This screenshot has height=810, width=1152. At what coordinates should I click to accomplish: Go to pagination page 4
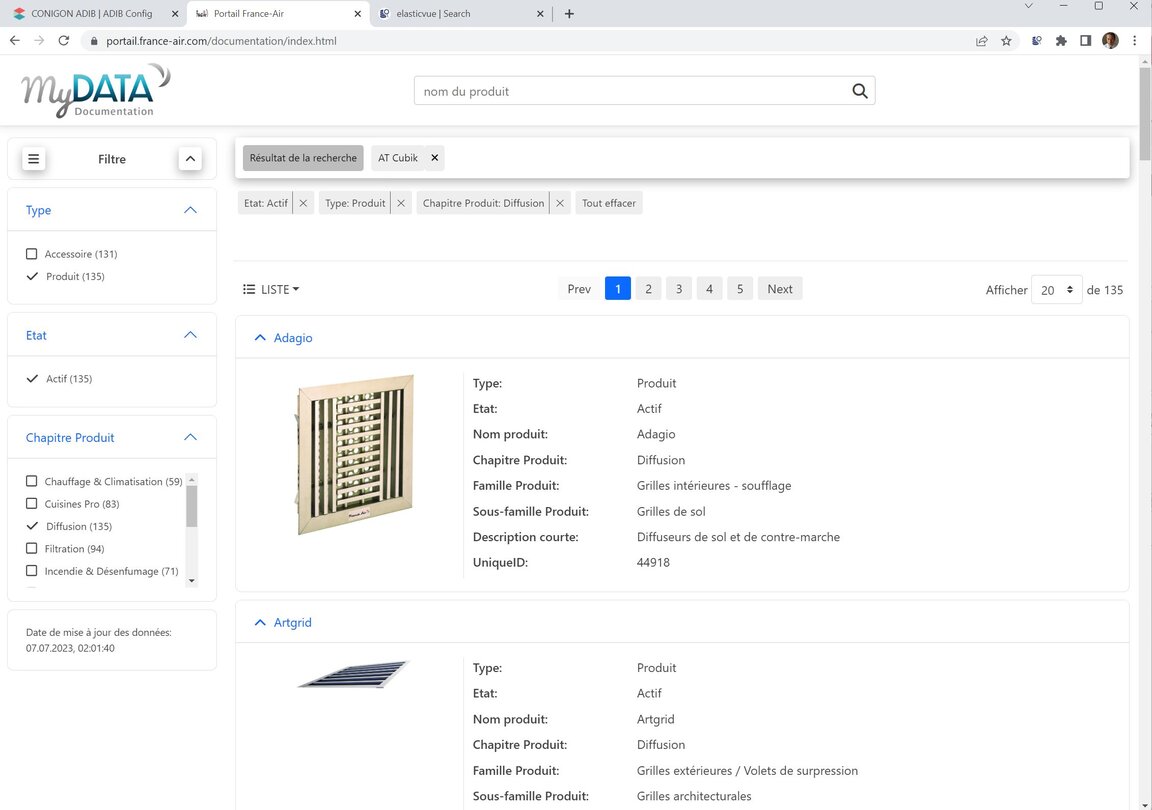pyautogui.click(x=709, y=289)
